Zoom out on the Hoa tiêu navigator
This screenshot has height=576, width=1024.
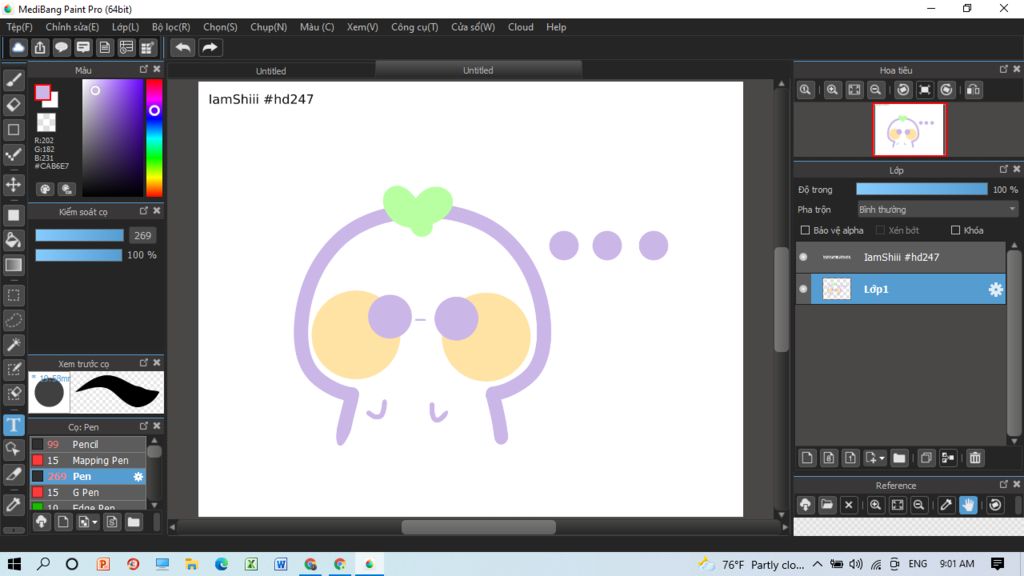pos(876,90)
